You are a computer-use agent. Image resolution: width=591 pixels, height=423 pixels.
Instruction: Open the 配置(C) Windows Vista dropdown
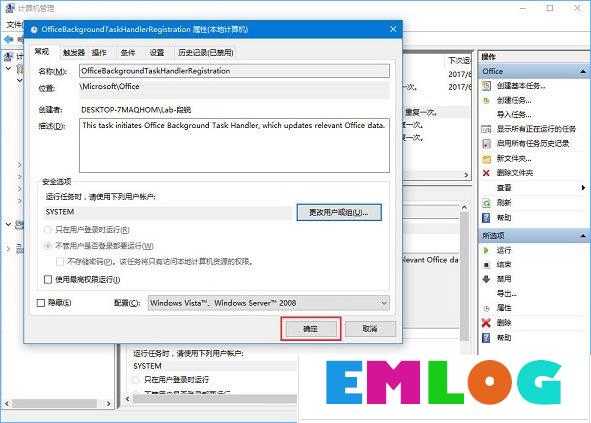click(268, 303)
